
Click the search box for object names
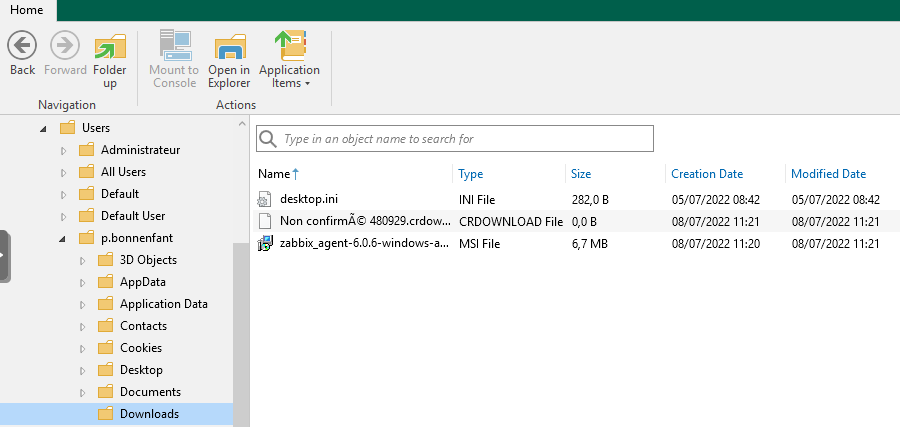[x=455, y=138]
